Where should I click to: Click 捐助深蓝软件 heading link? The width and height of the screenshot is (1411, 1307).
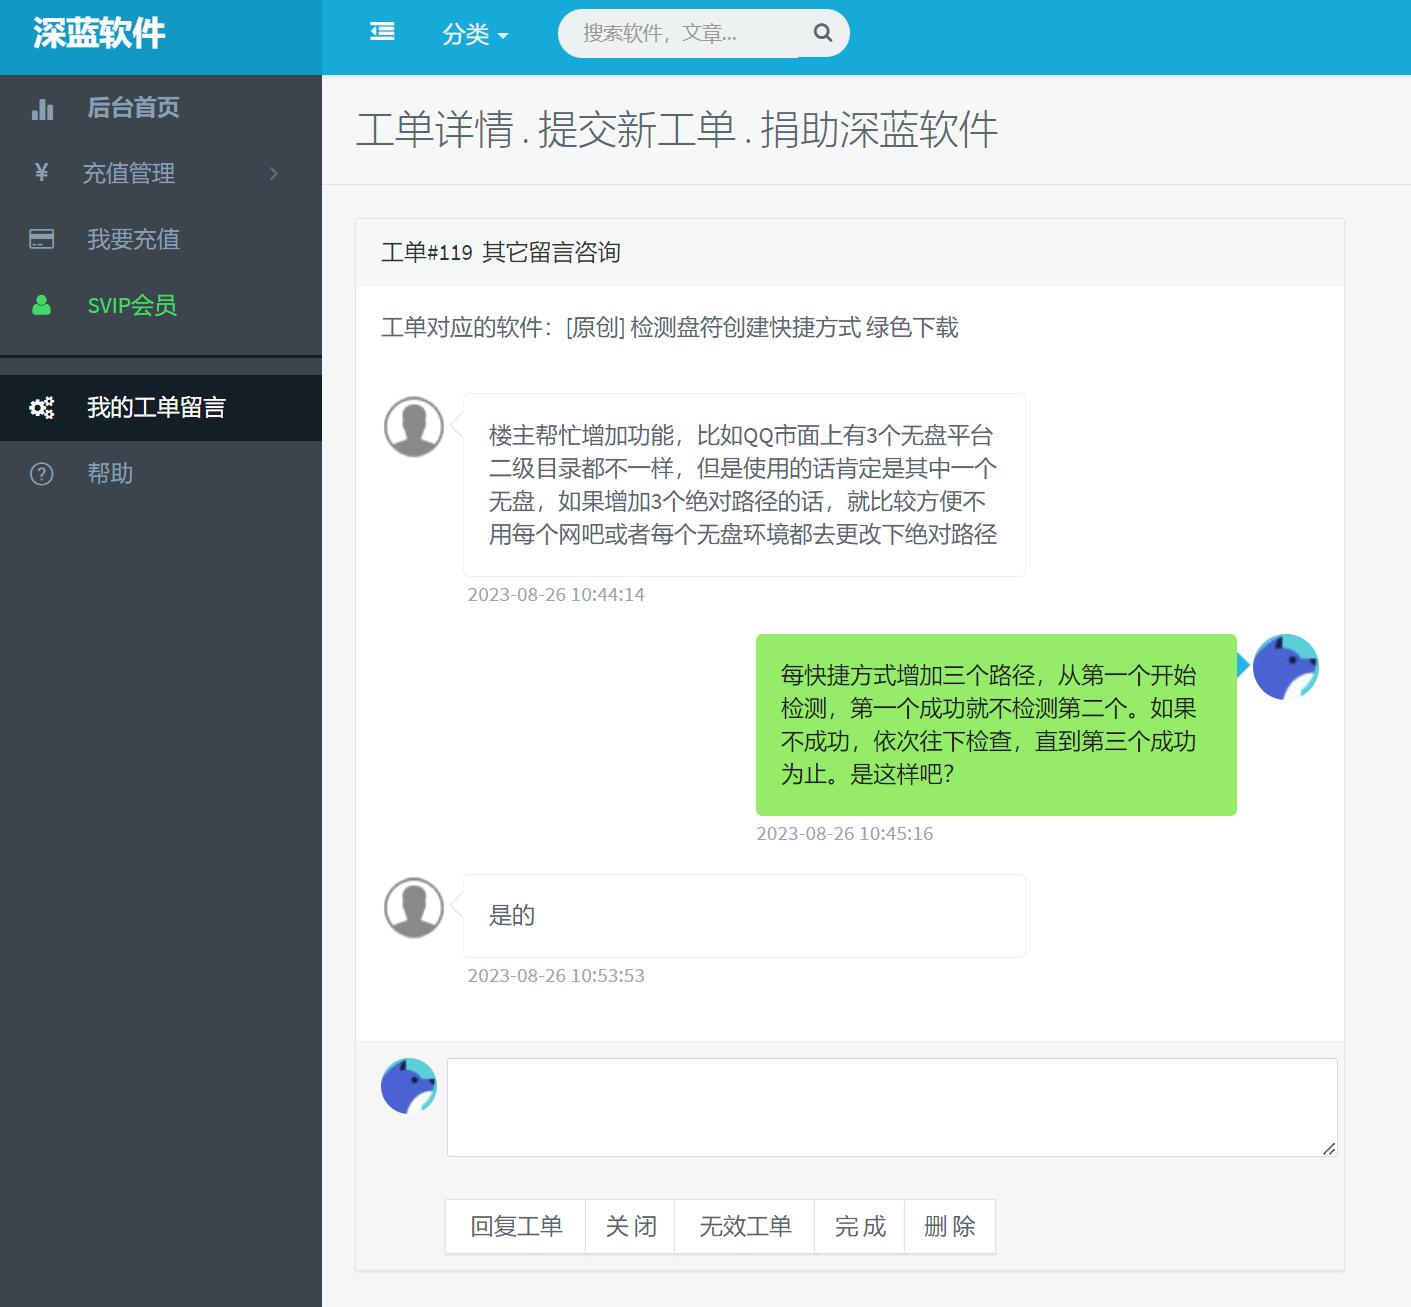[x=879, y=130]
